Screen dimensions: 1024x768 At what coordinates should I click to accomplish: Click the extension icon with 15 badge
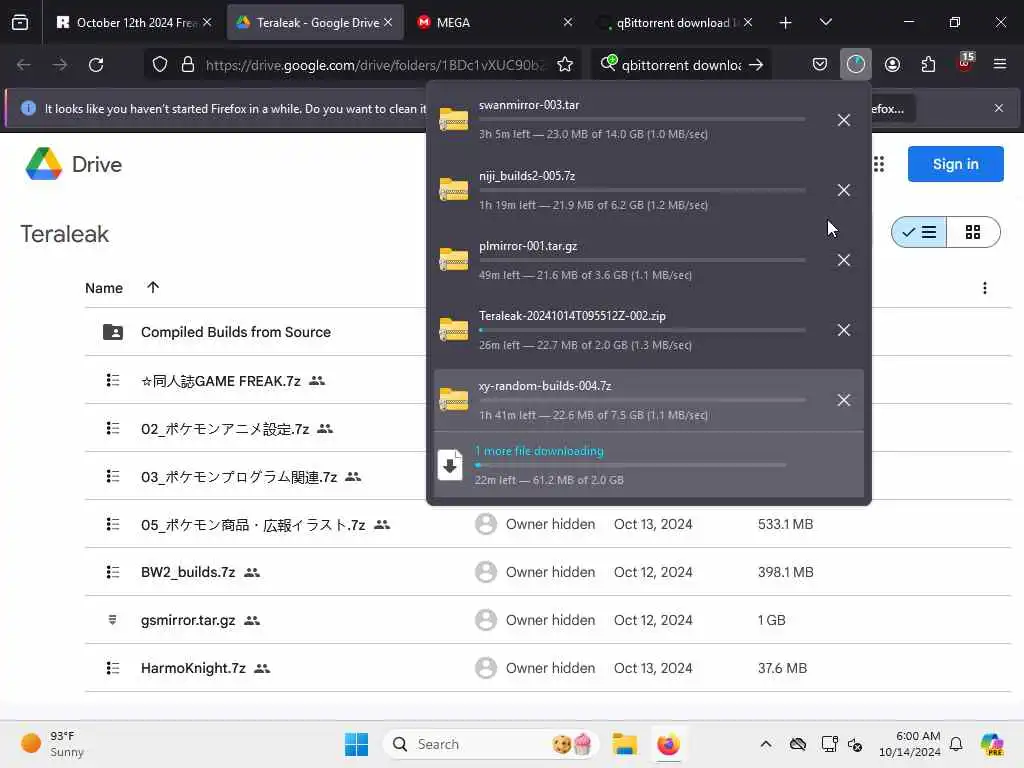965,63
